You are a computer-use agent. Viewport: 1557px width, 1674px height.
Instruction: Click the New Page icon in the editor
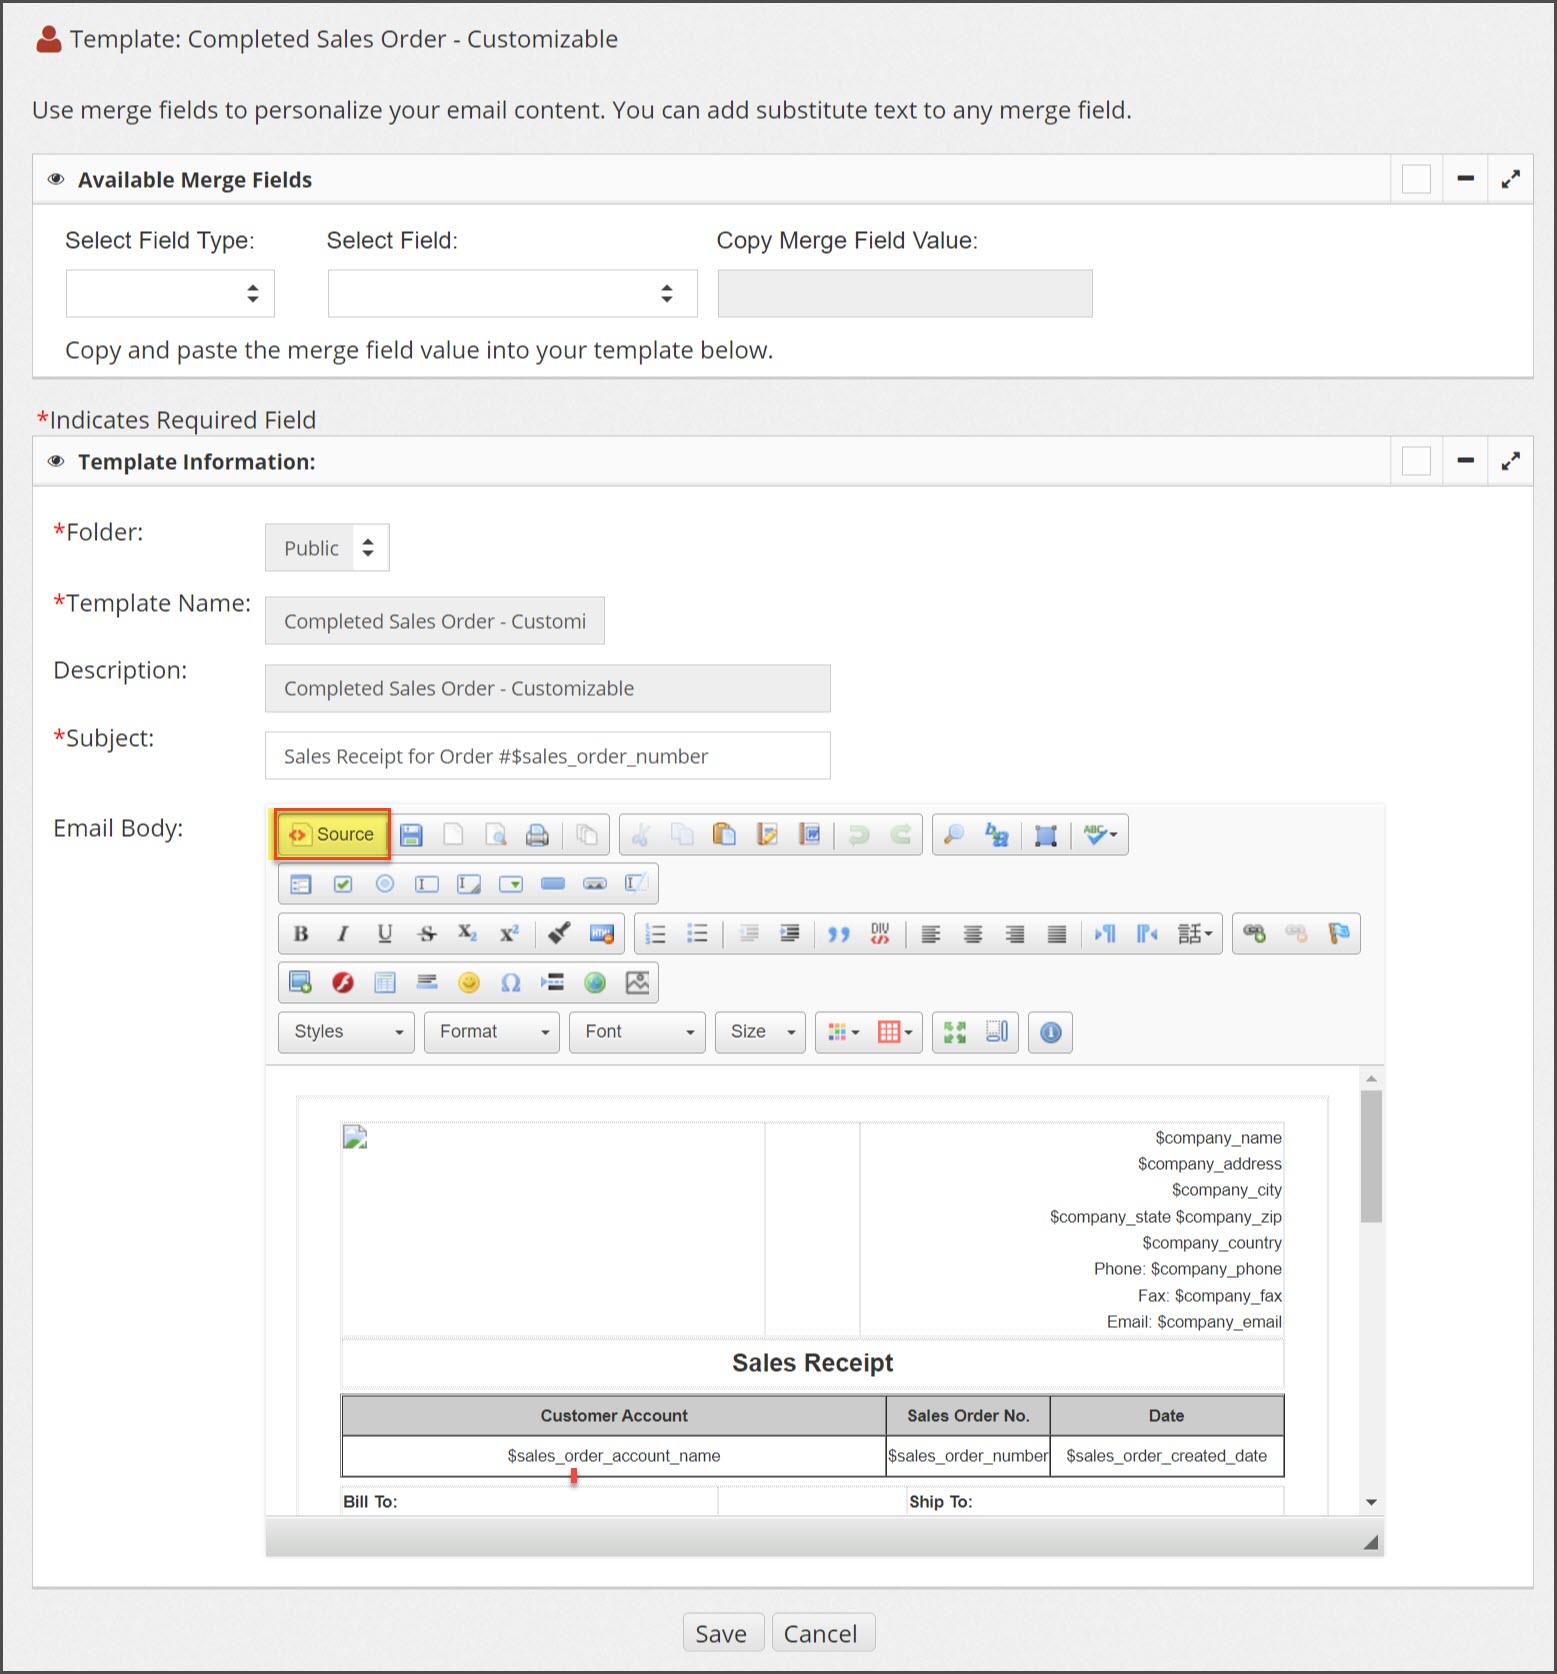[x=453, y=834]
